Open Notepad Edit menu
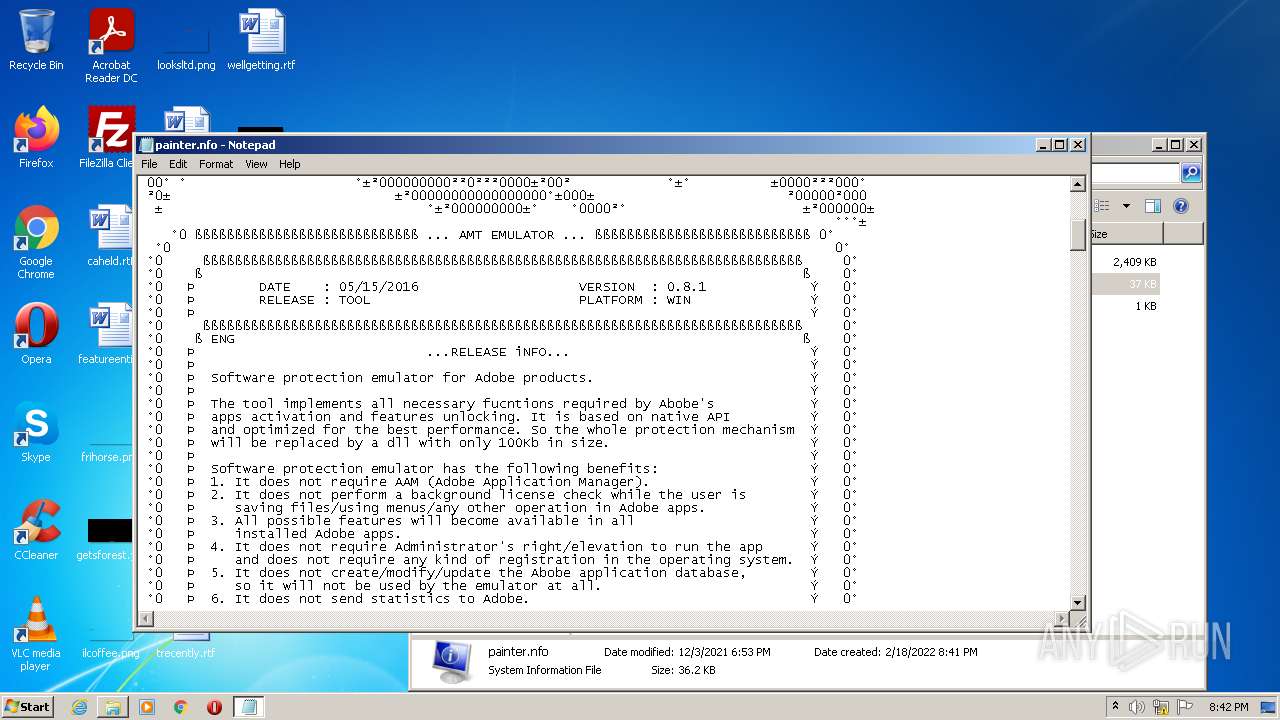 [x=178, y=164]
